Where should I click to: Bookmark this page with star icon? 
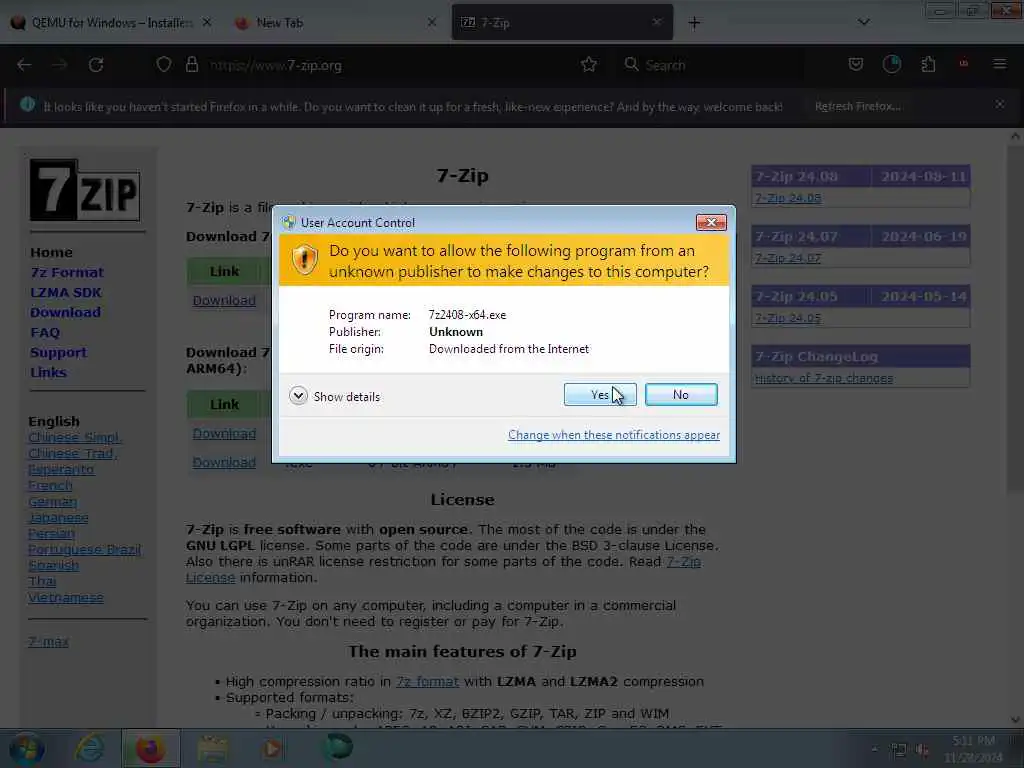tap(588, 65)
